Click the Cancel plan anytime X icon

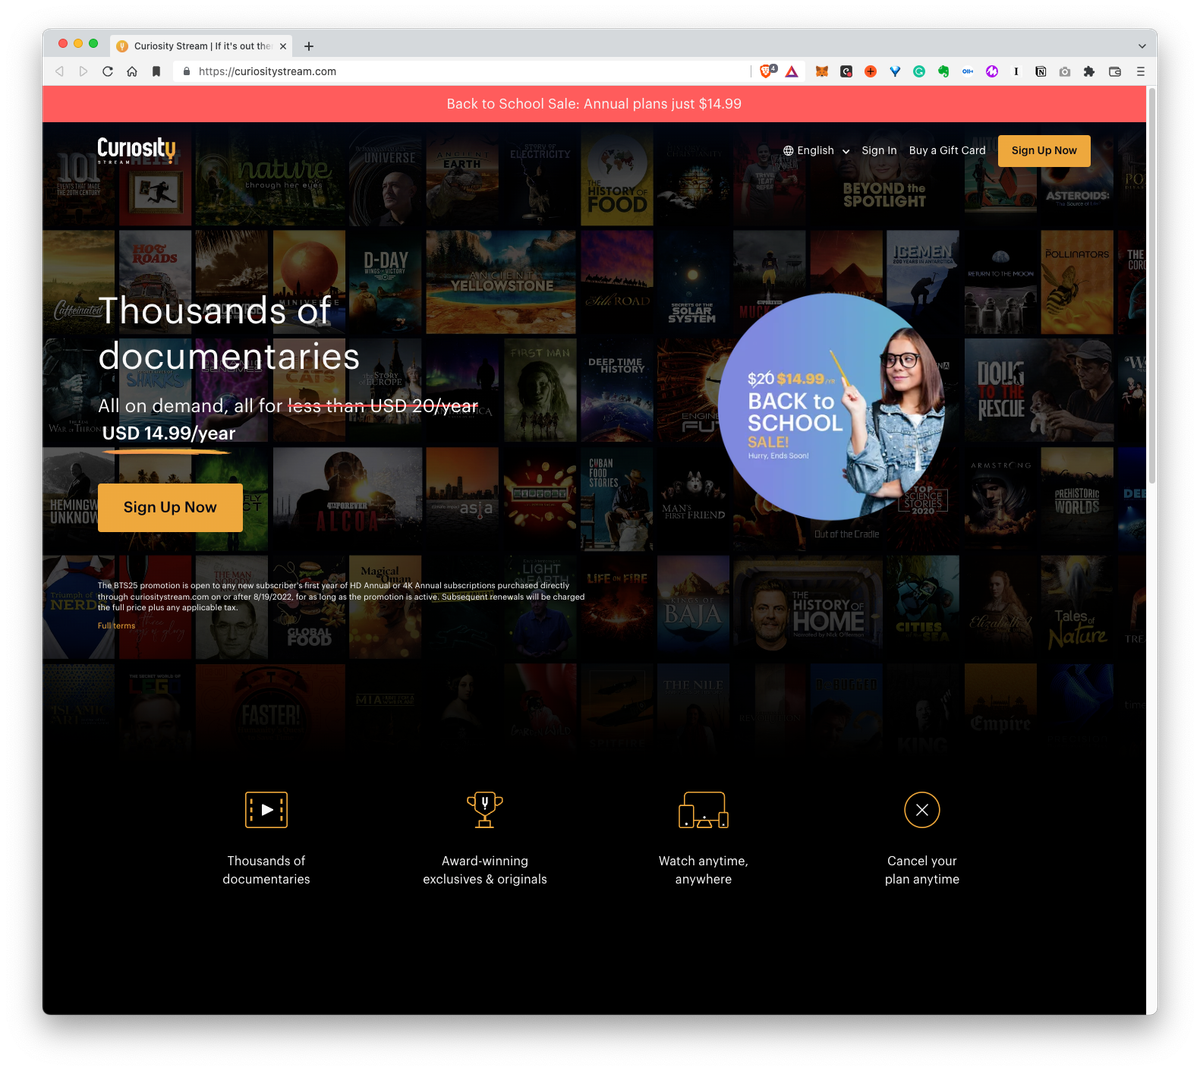(921, 810)
